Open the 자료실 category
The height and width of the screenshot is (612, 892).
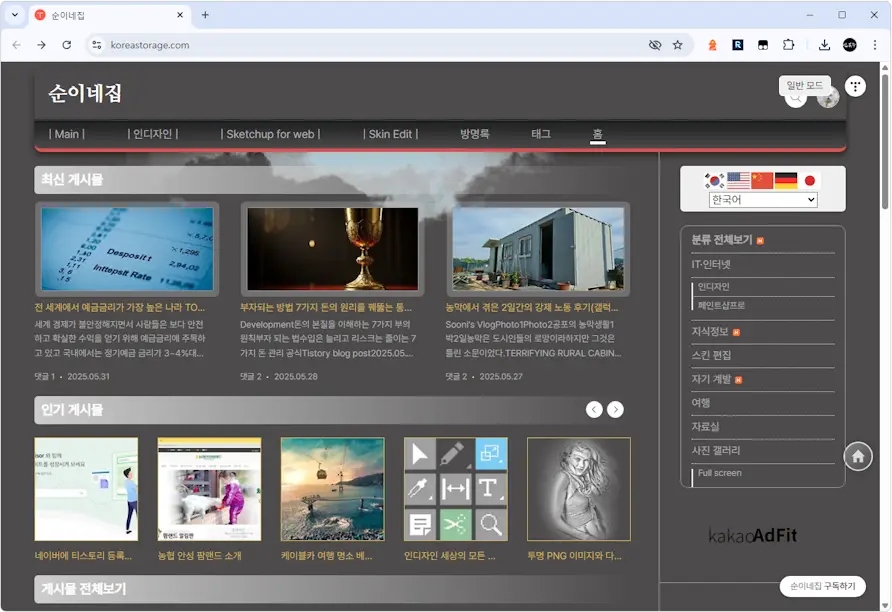point(705,427)
